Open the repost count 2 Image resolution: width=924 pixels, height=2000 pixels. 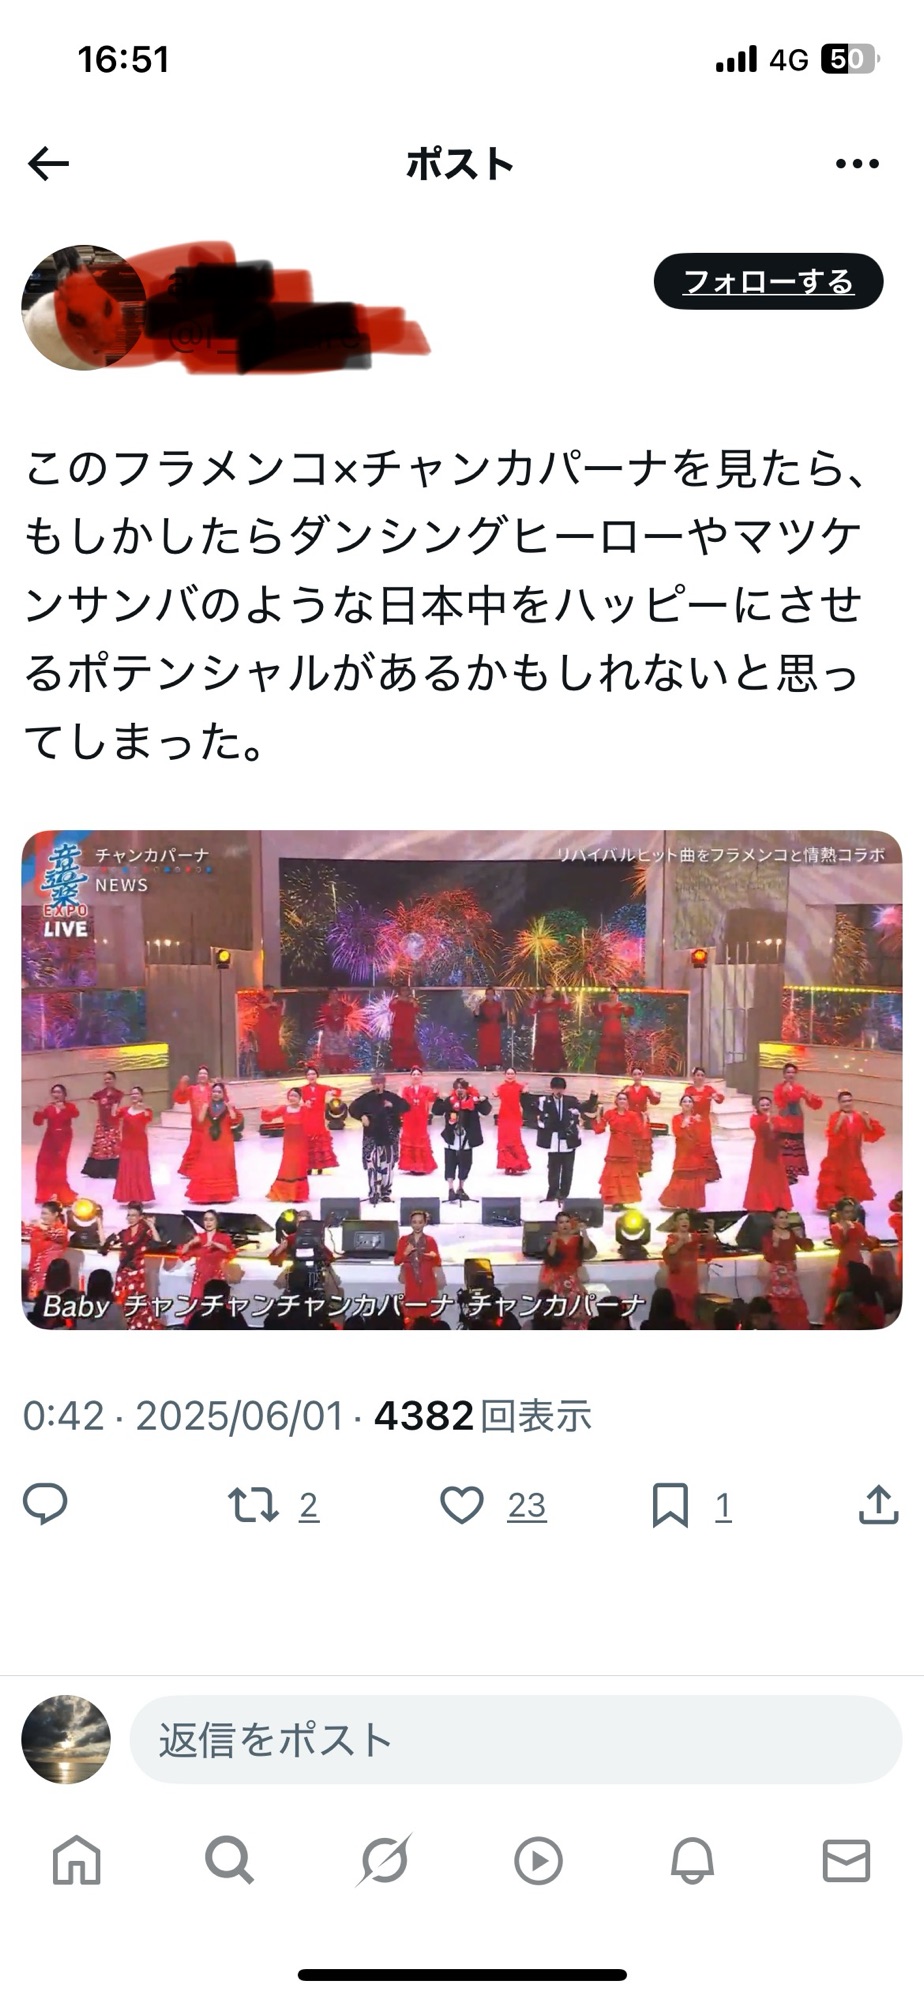[309, 1506]
